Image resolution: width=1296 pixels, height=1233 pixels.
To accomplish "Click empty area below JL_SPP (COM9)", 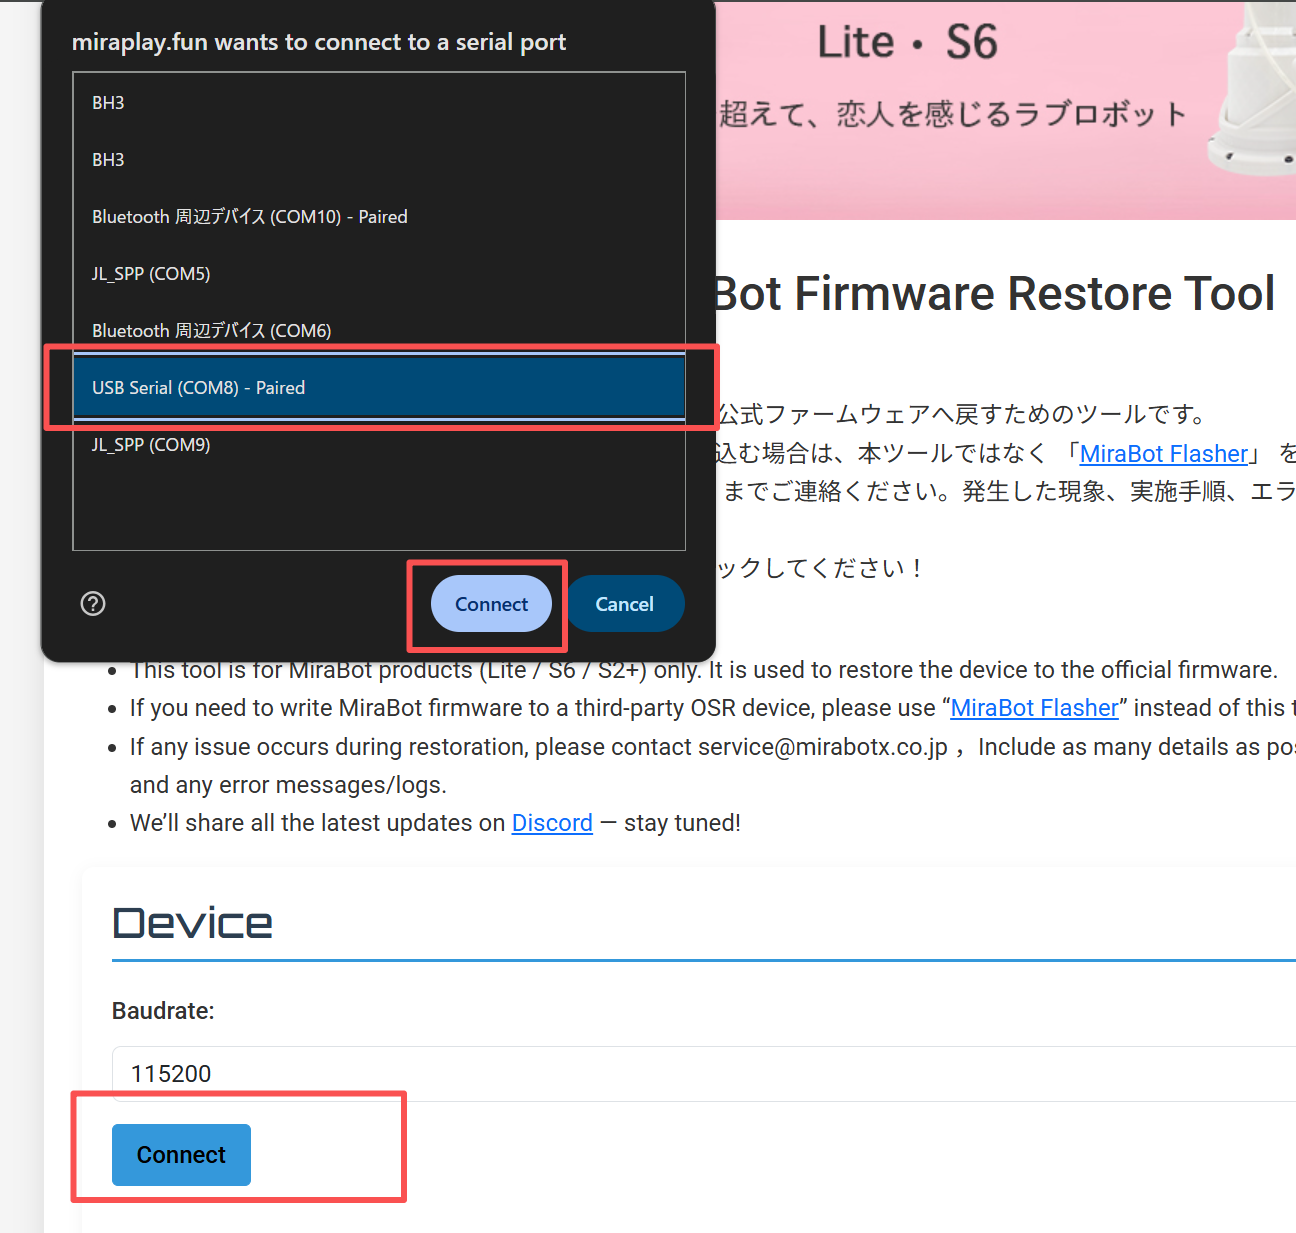I will click(378, 505).
